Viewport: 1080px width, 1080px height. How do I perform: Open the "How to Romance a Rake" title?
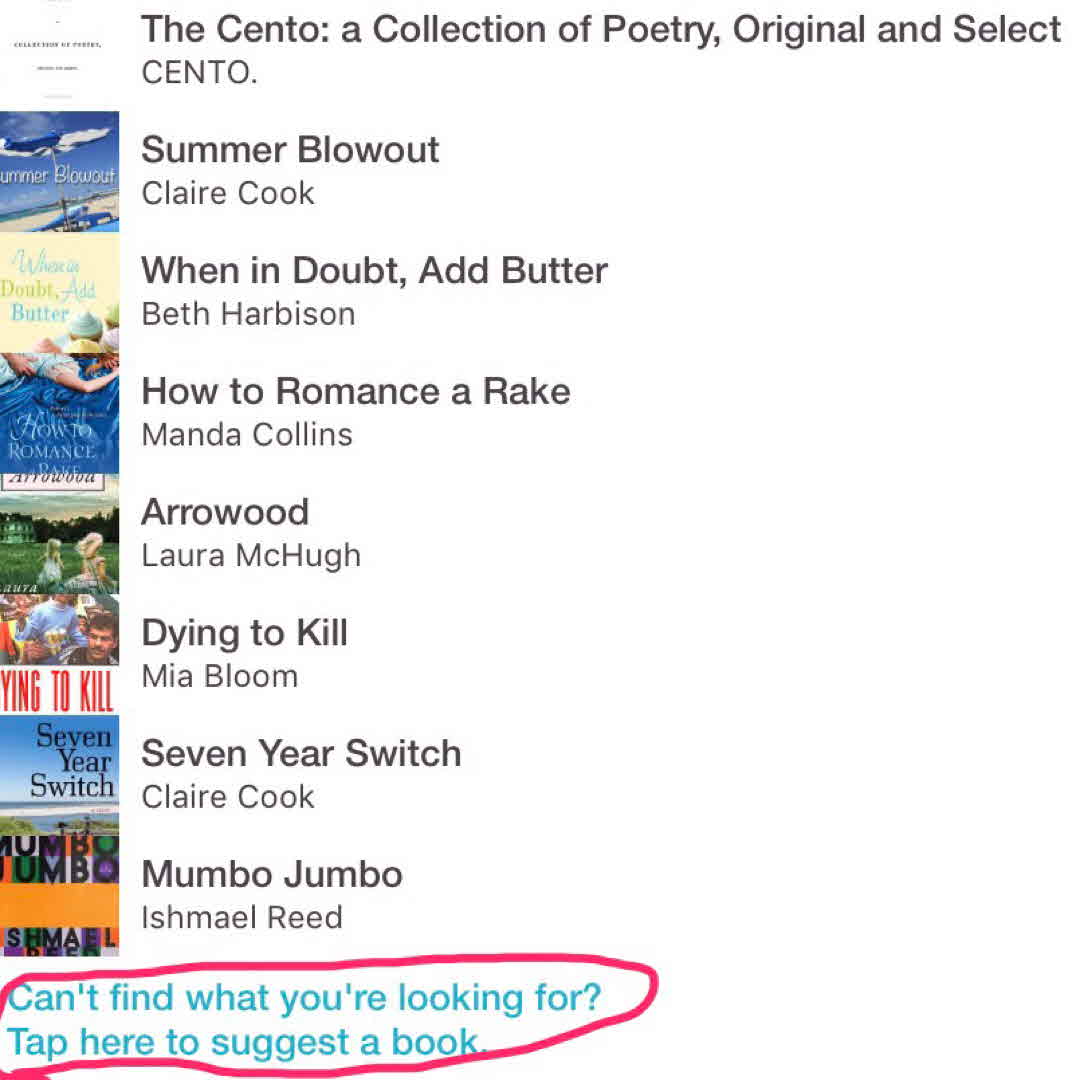tap(355, 391)
